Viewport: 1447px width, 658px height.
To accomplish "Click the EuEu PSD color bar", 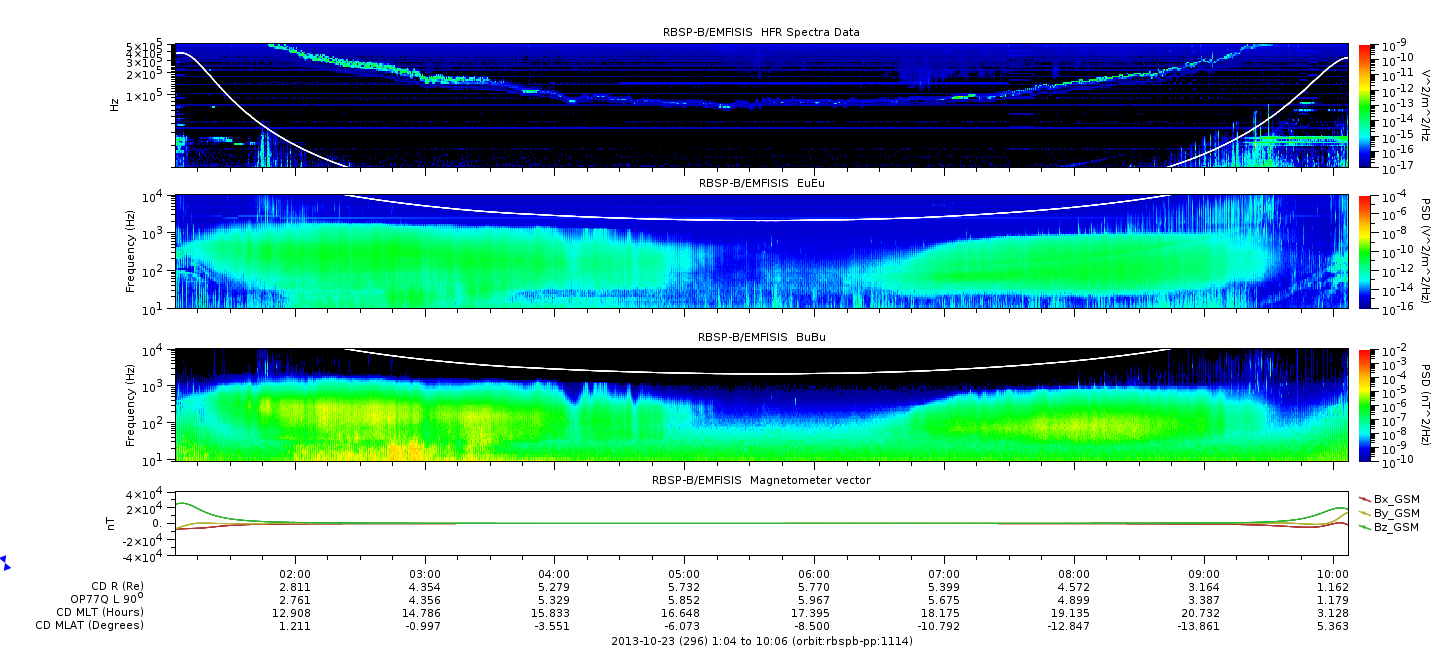I will pyautogui.click(x=1366, y=251).
